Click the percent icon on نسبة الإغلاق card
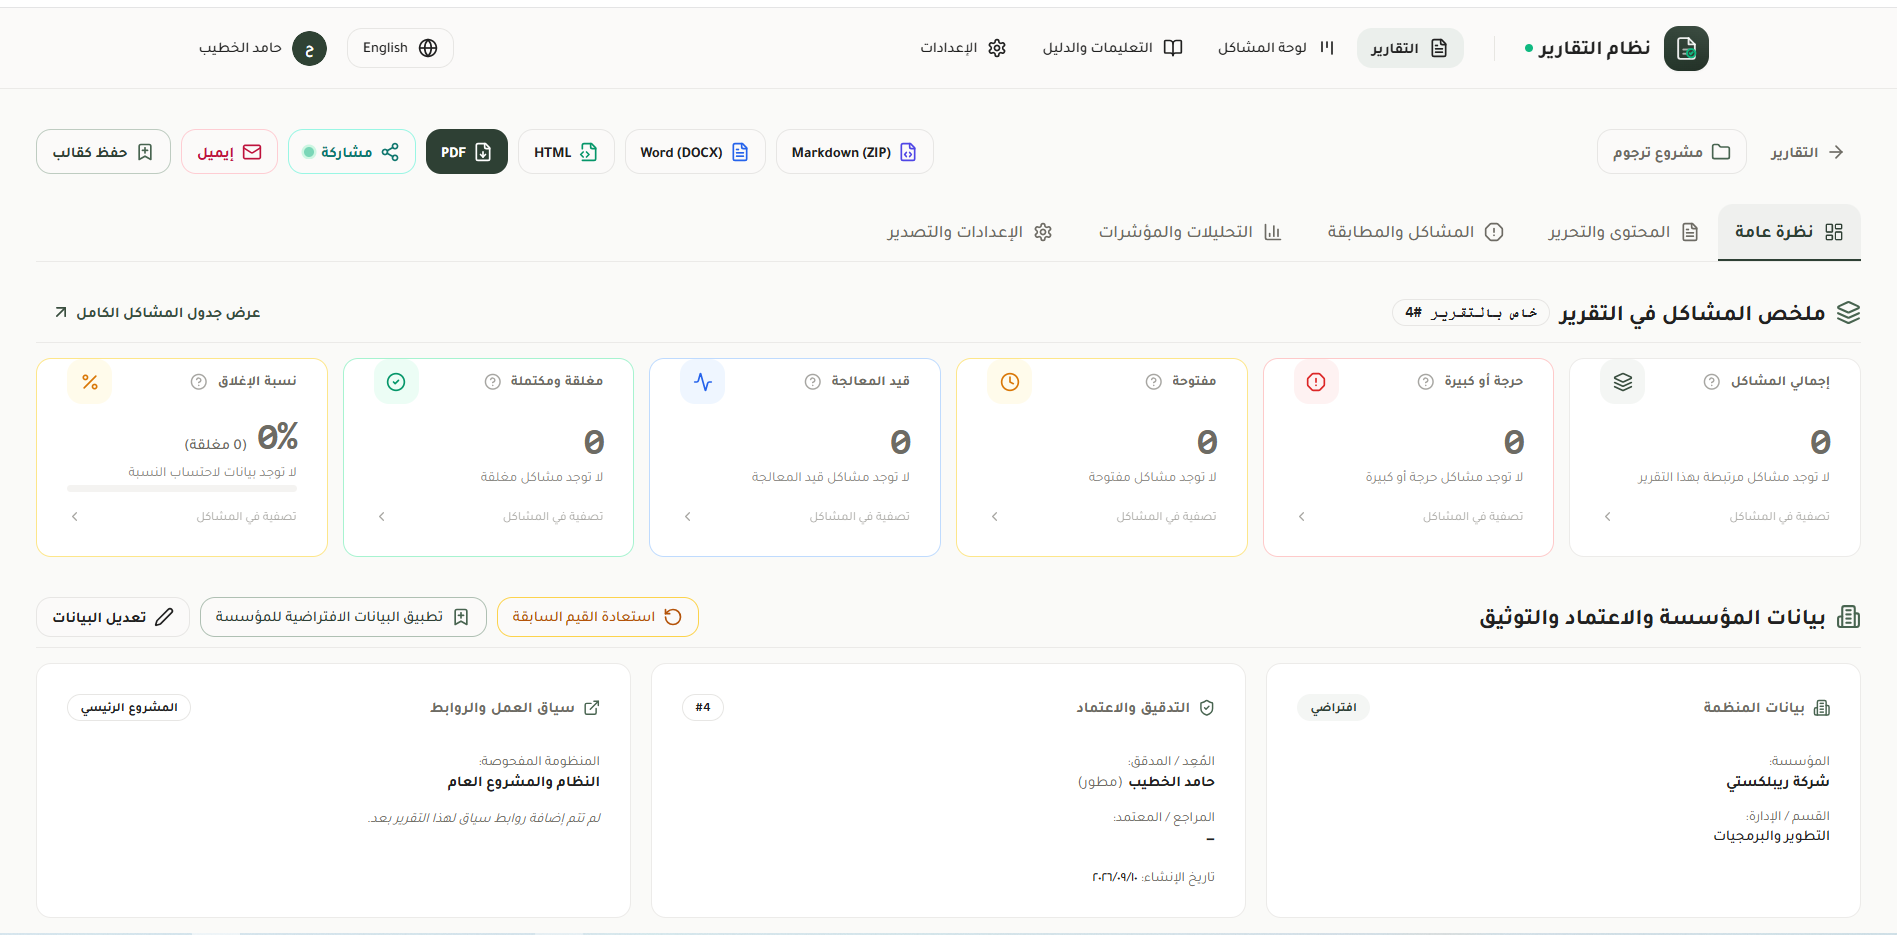The image size is (1897, 935). coord(90,382)
